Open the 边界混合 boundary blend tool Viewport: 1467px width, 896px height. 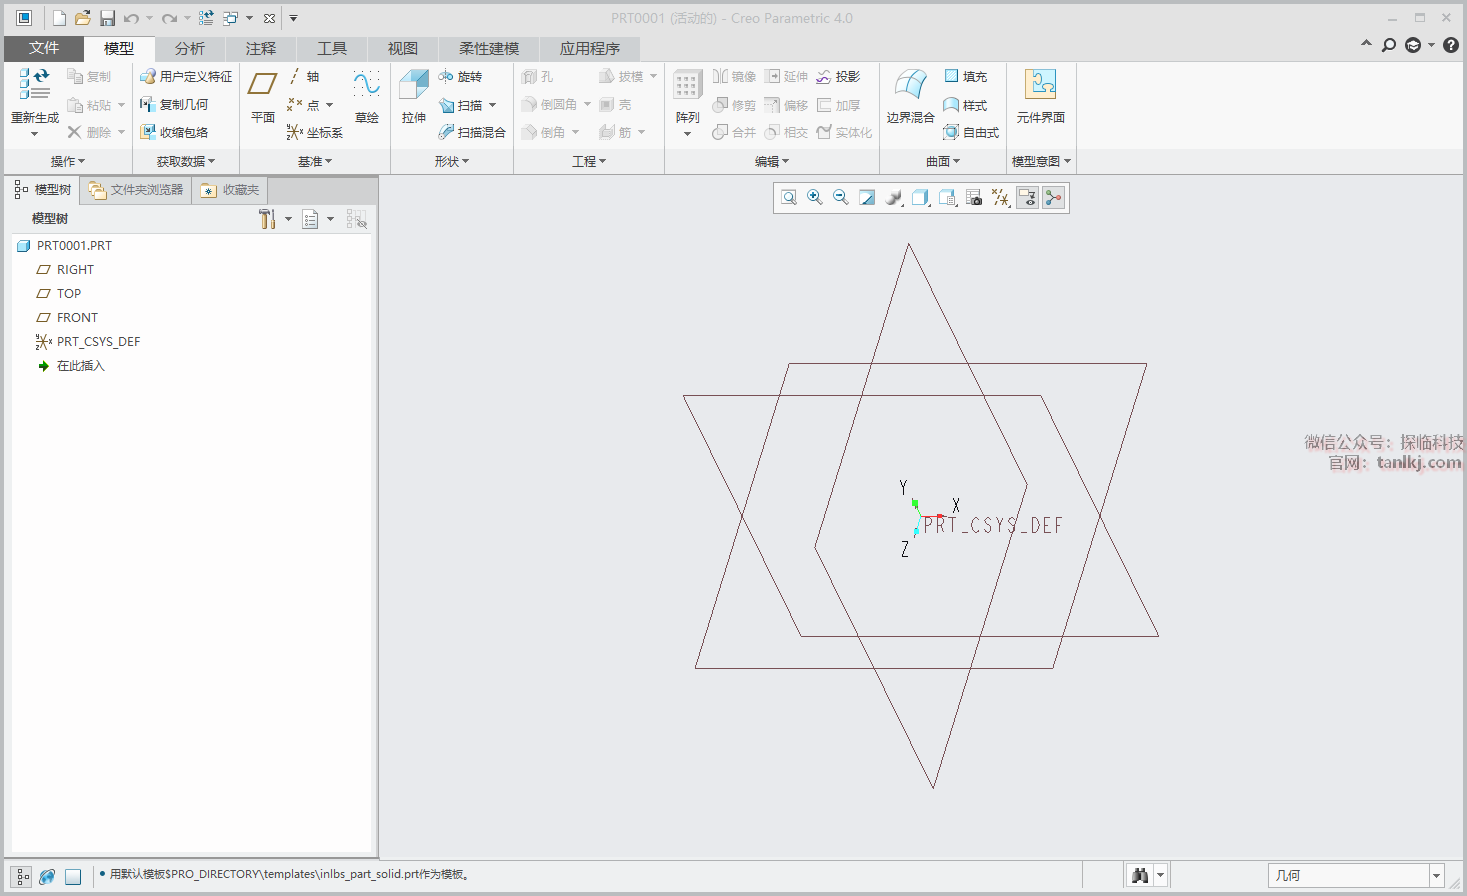909,96
